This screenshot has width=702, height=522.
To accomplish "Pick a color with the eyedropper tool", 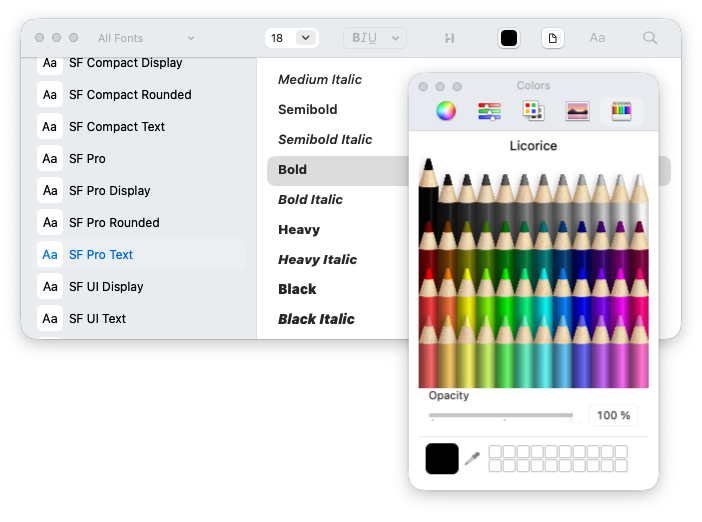I will [472, 458].
